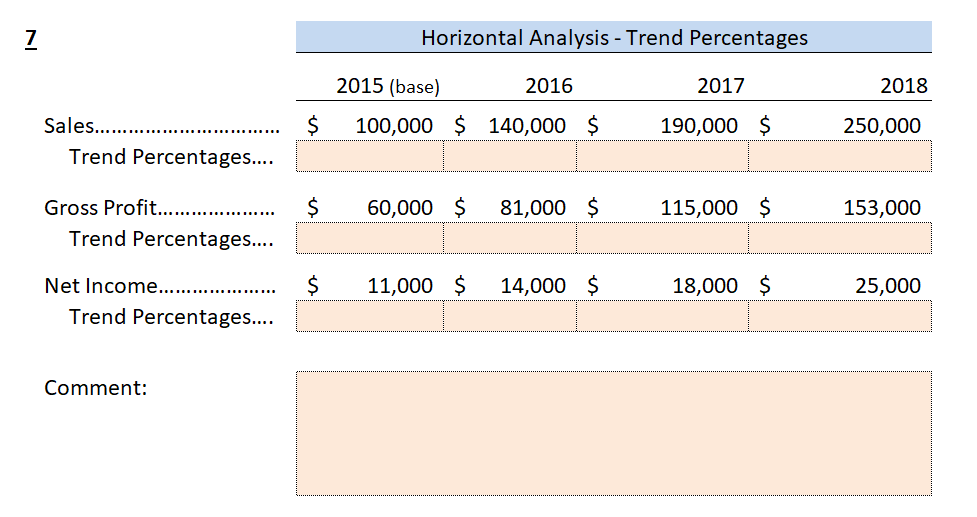The image size is (977, 517).
Task: Select the Sales value 100,000
Action: [x=394, y=126]
